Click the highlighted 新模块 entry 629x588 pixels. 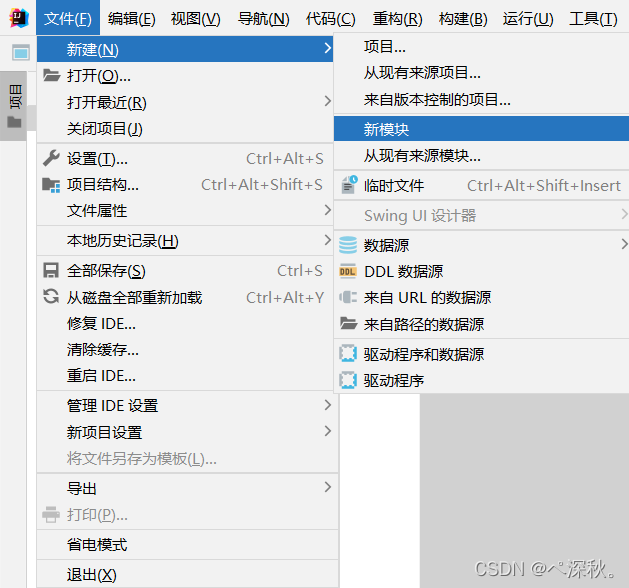pos(481,129)
